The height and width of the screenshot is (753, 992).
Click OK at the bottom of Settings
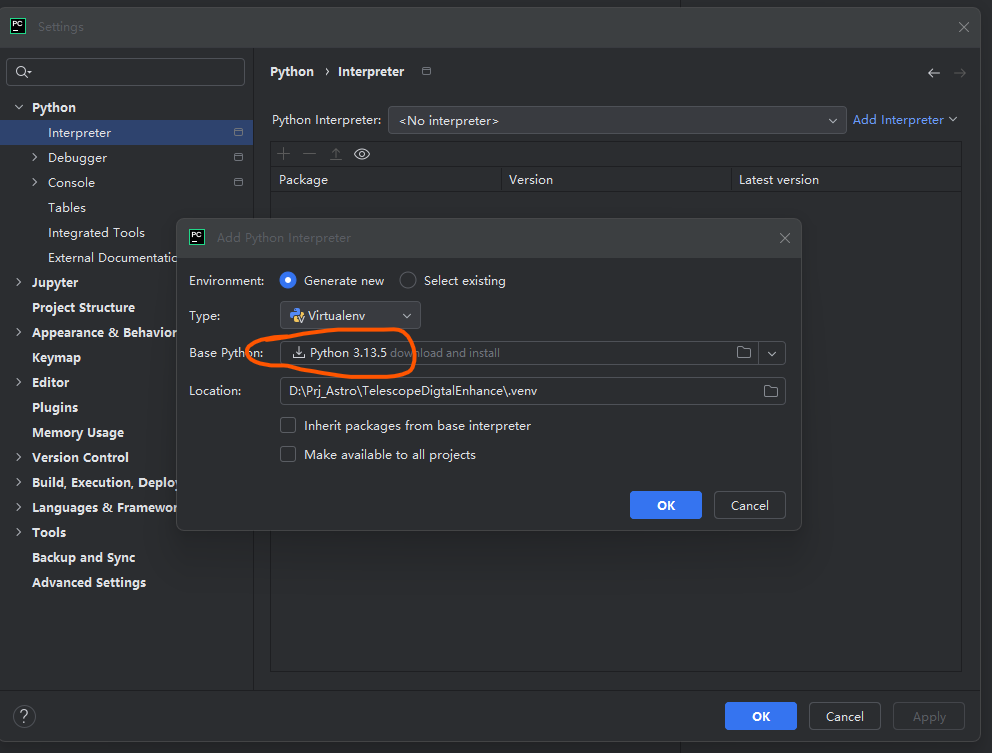coord(760,716)
